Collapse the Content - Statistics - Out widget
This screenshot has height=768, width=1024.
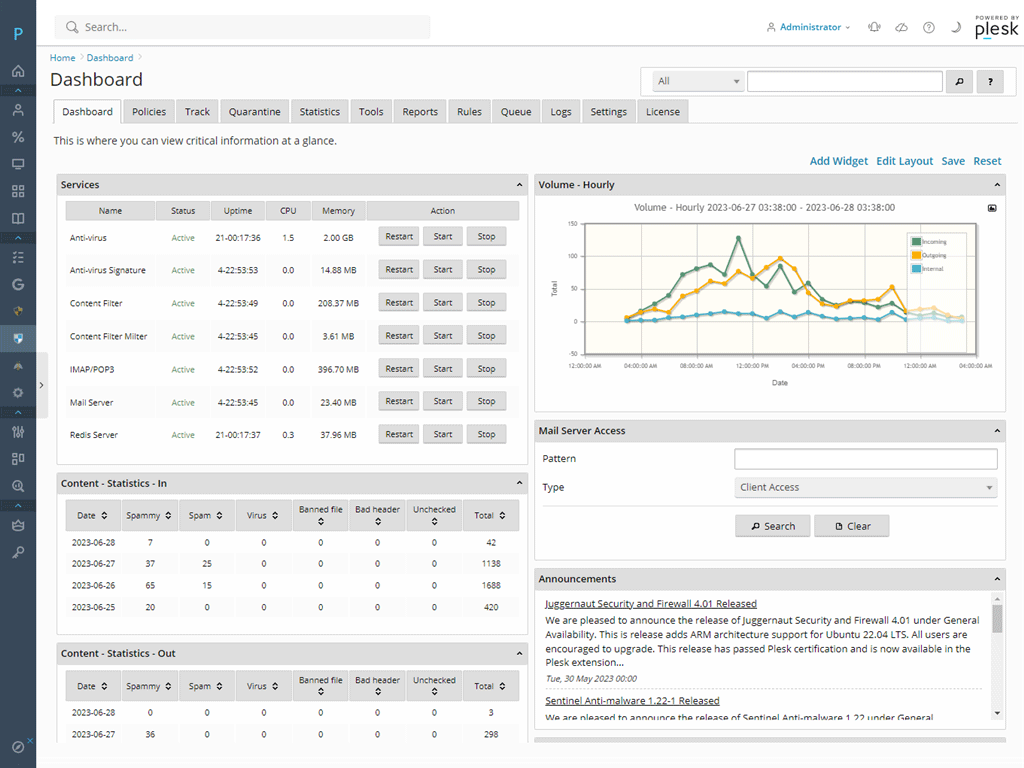click(x=519, y=653)
